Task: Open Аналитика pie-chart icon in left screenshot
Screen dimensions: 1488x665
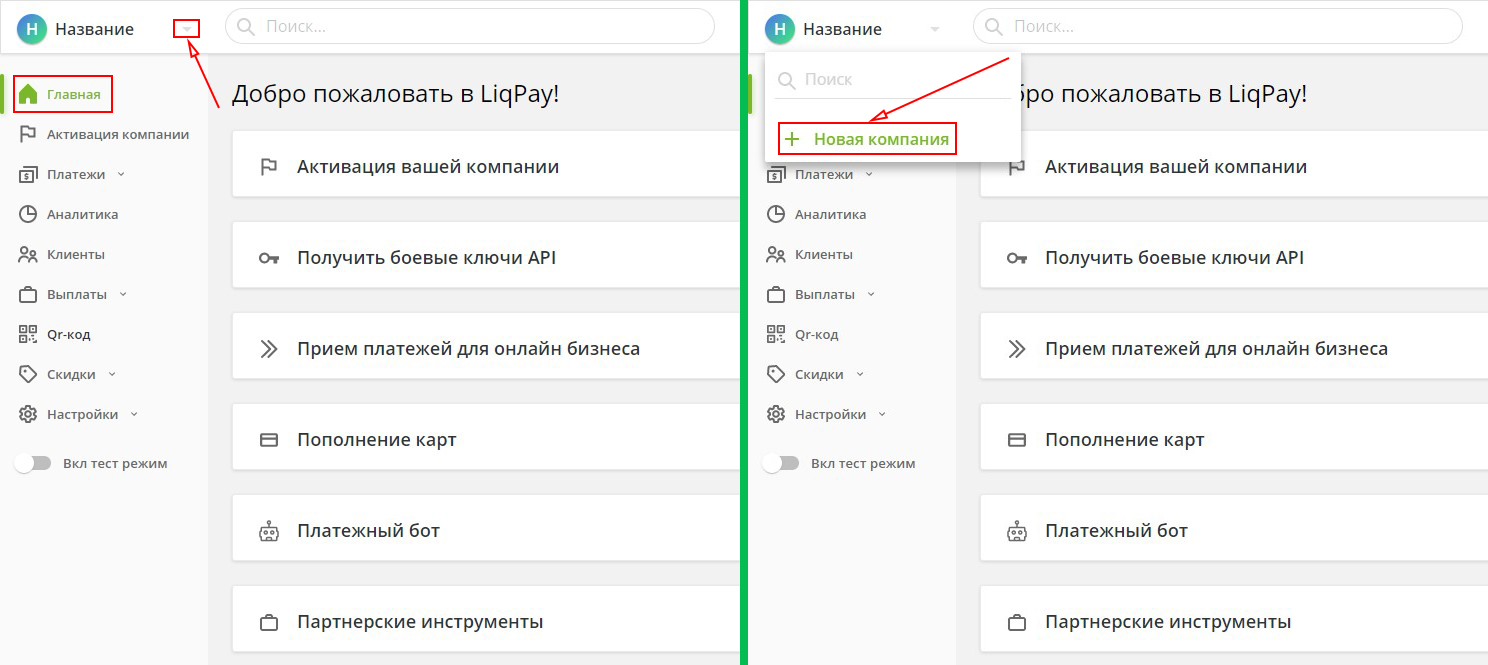Action: (x=28, y=214)
